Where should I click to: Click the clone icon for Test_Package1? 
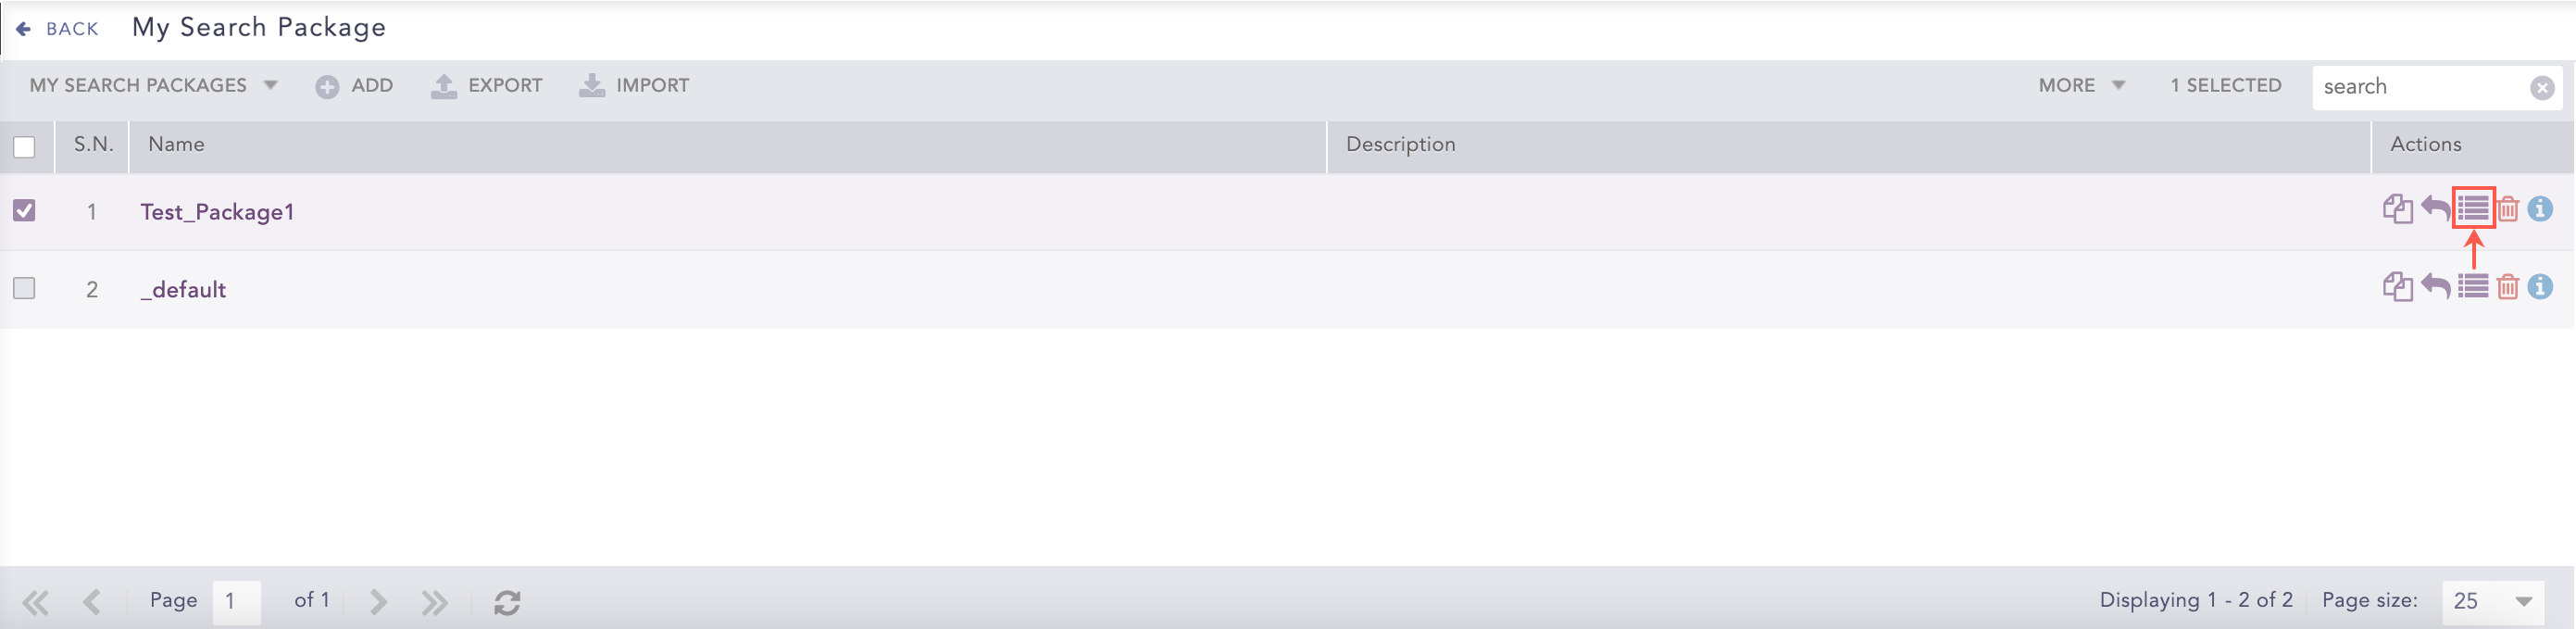(2397, 209)
